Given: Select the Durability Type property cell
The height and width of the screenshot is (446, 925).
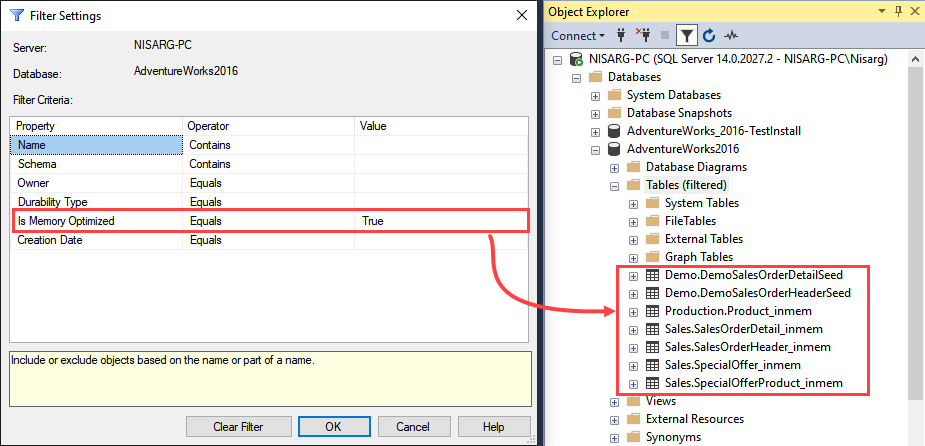Looking at the screenshot, I should [96, 202].
